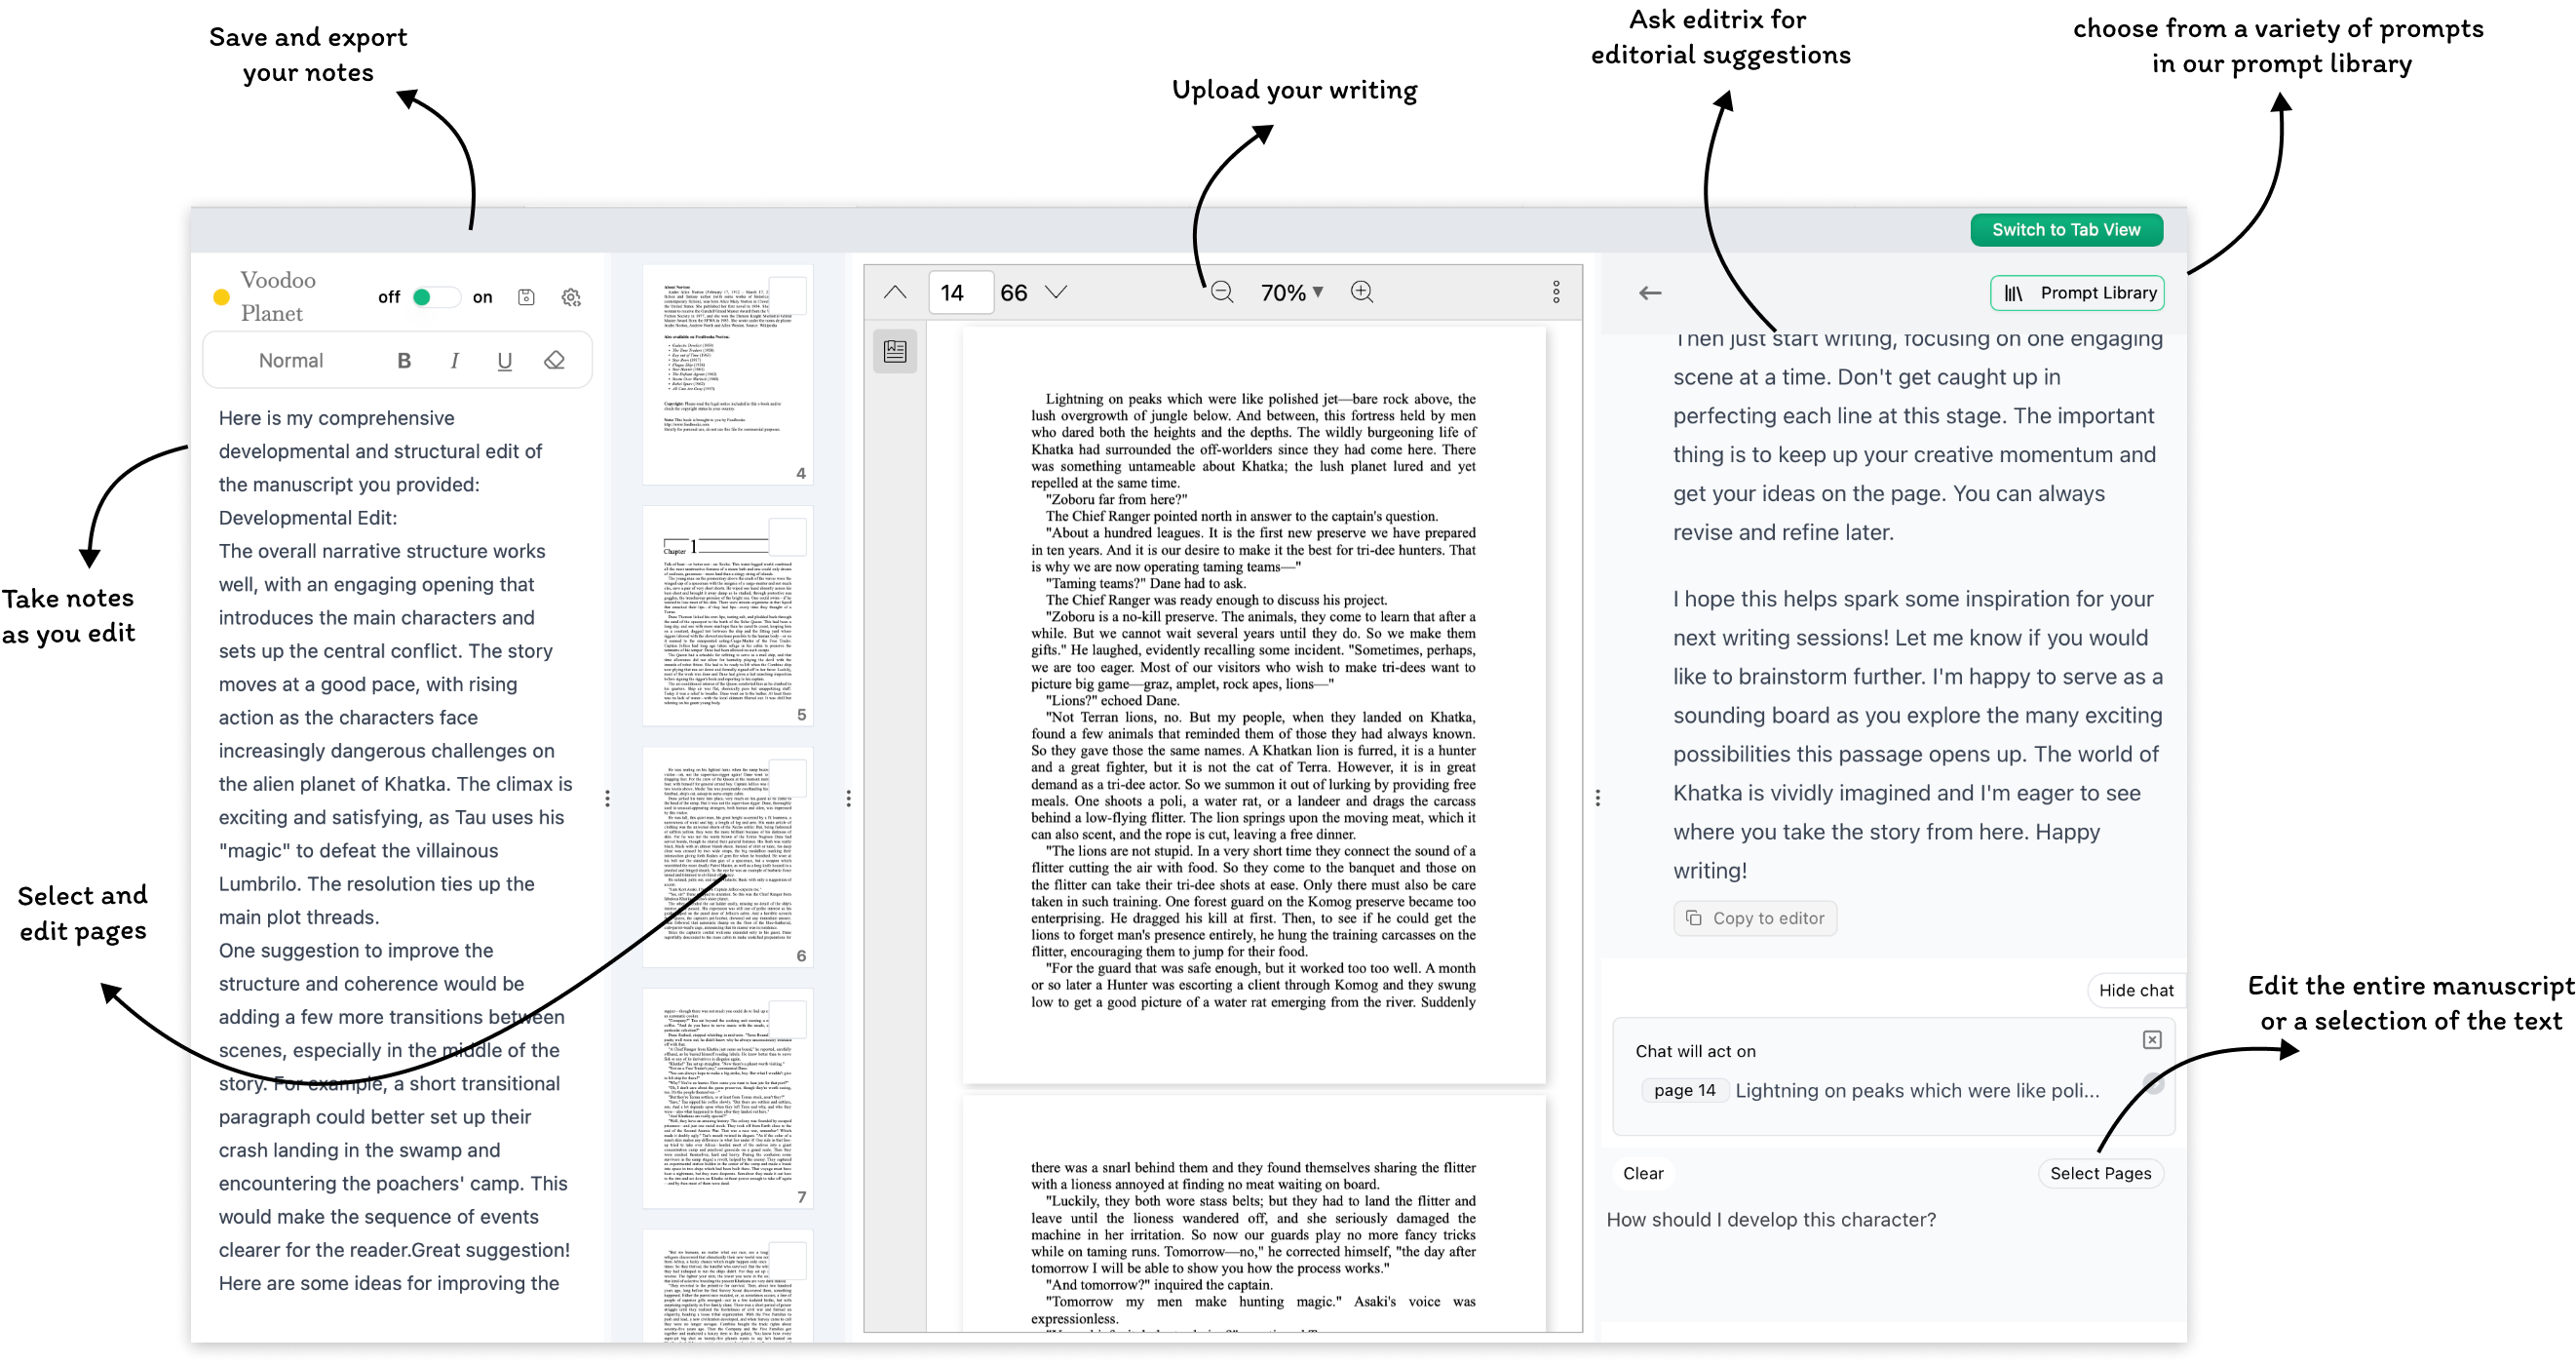Zoom in on the PDF

1361,292
